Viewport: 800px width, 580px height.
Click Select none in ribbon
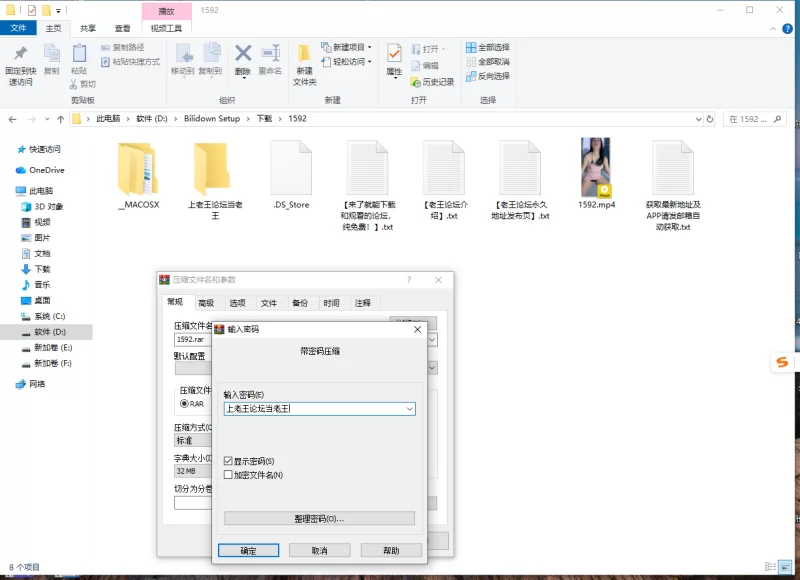point(488,62)
